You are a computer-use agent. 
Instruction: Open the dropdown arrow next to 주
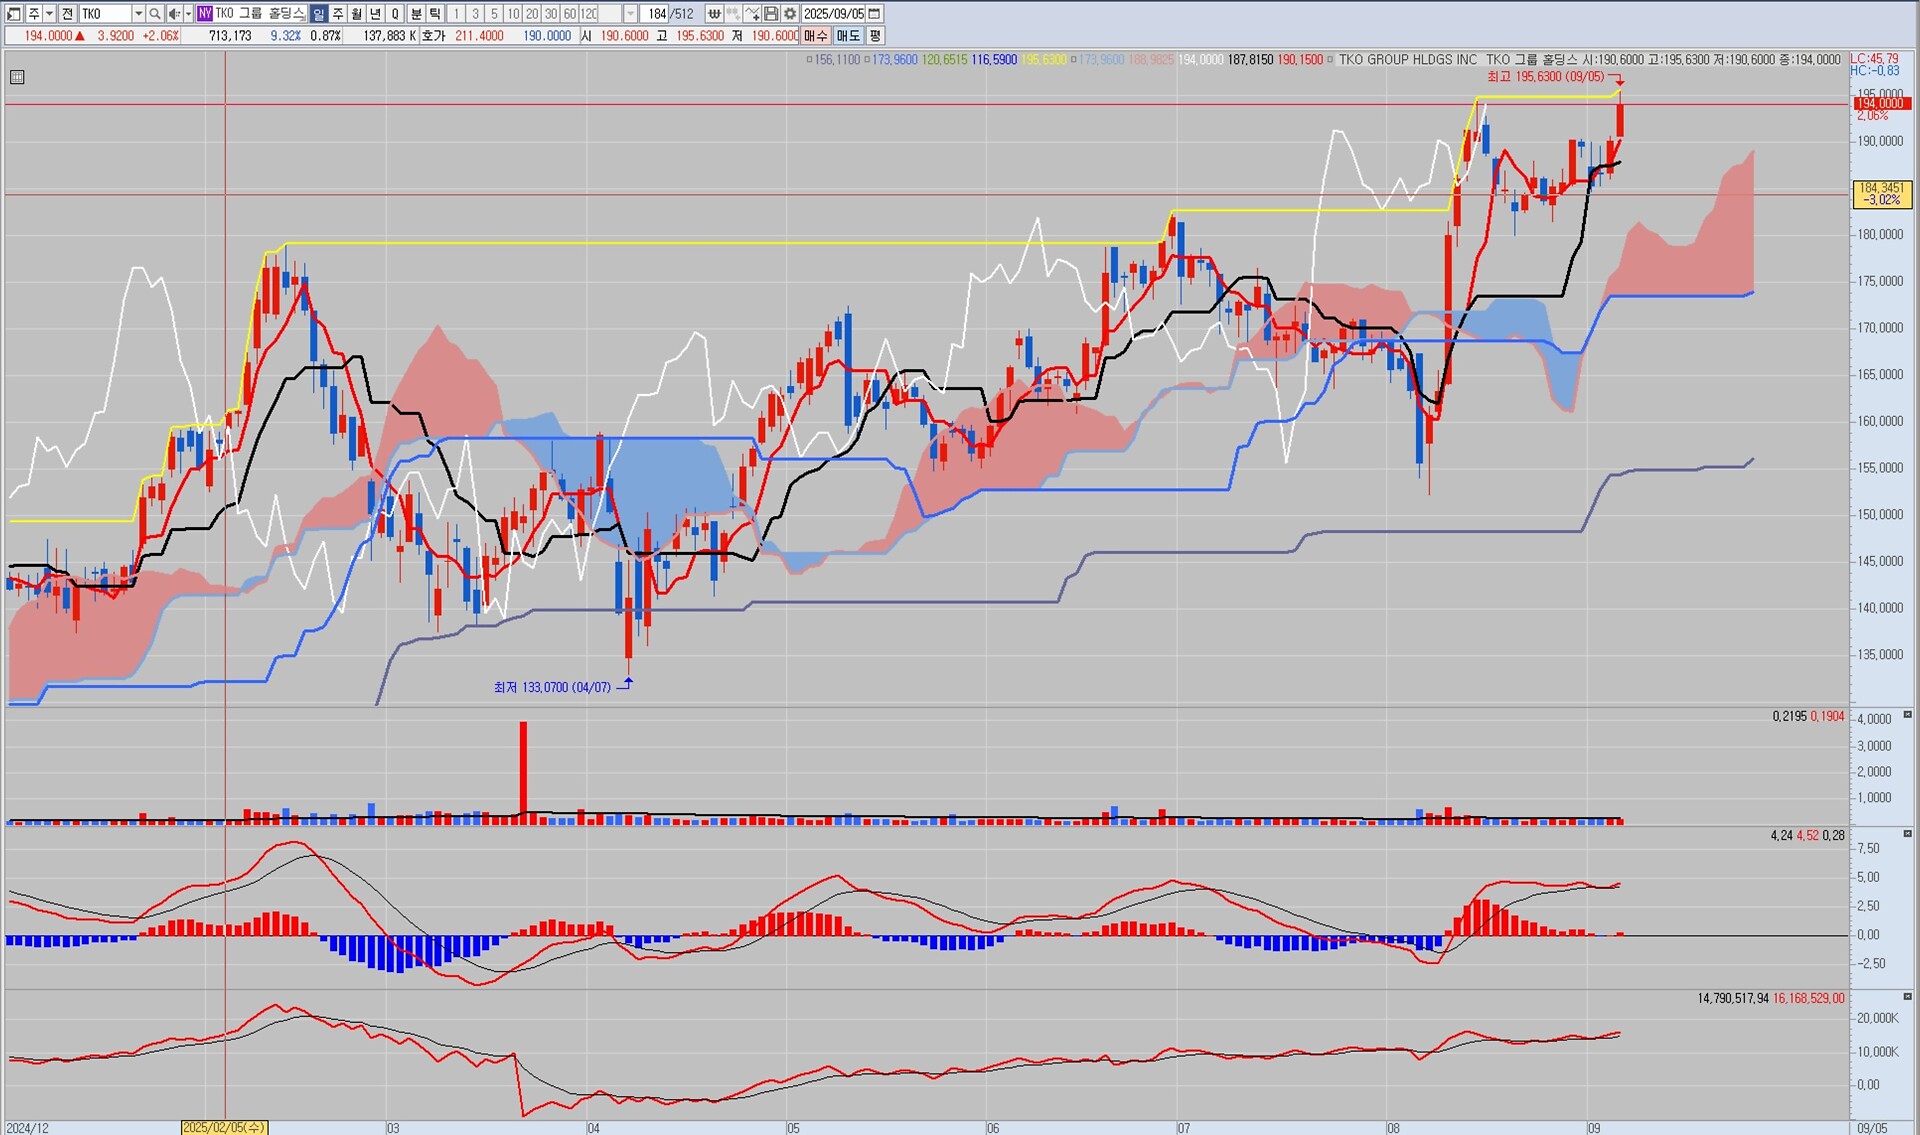[49, 14]
